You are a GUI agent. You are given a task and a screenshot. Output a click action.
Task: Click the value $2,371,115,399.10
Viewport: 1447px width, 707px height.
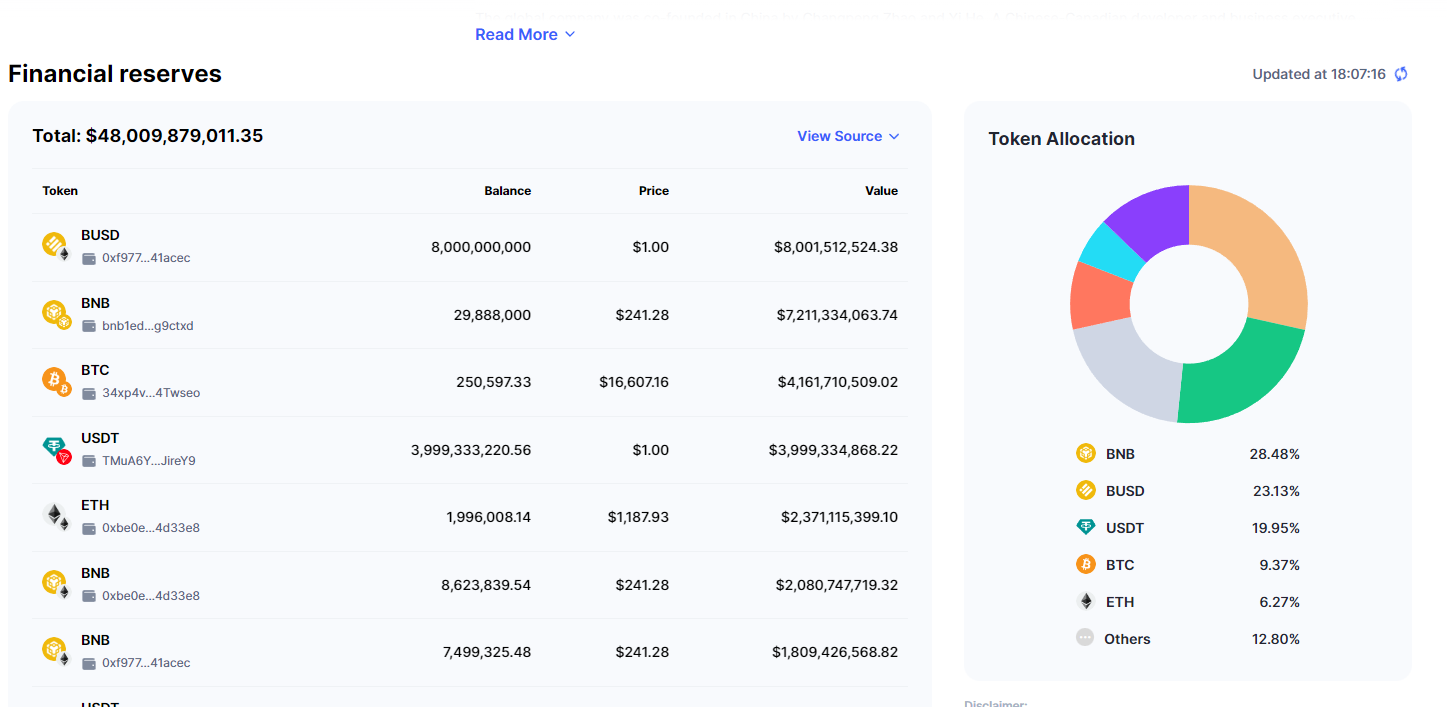(840, 517)
